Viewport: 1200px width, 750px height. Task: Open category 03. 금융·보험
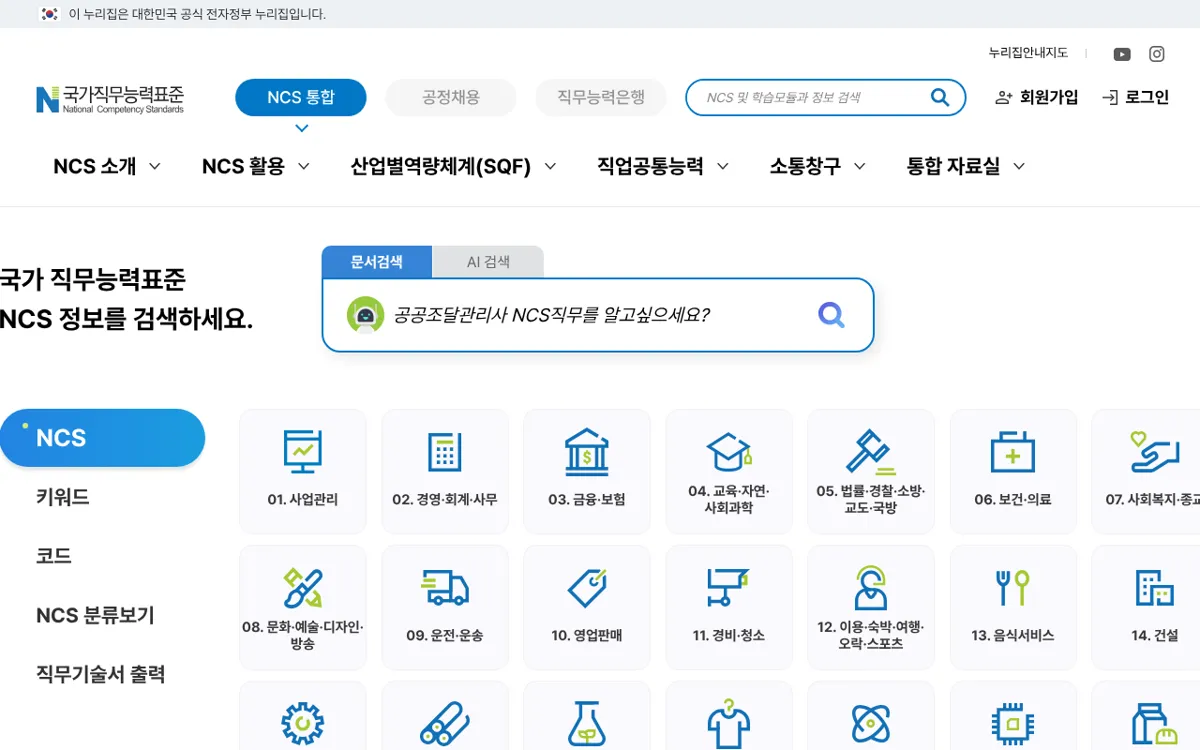click(587, 471)
